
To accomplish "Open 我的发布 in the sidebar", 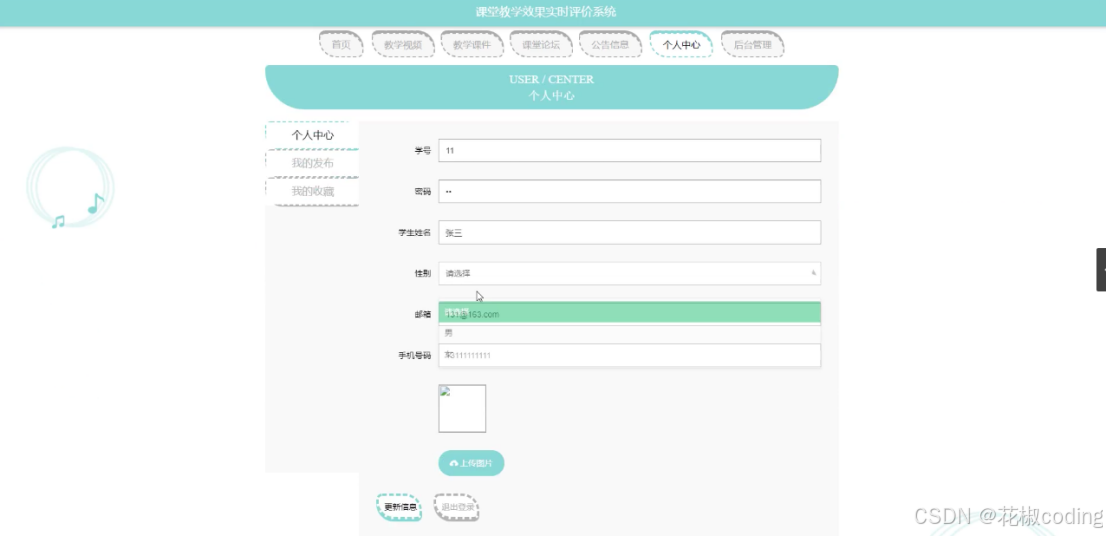I will pyautogui.click(x=313, y=163).
